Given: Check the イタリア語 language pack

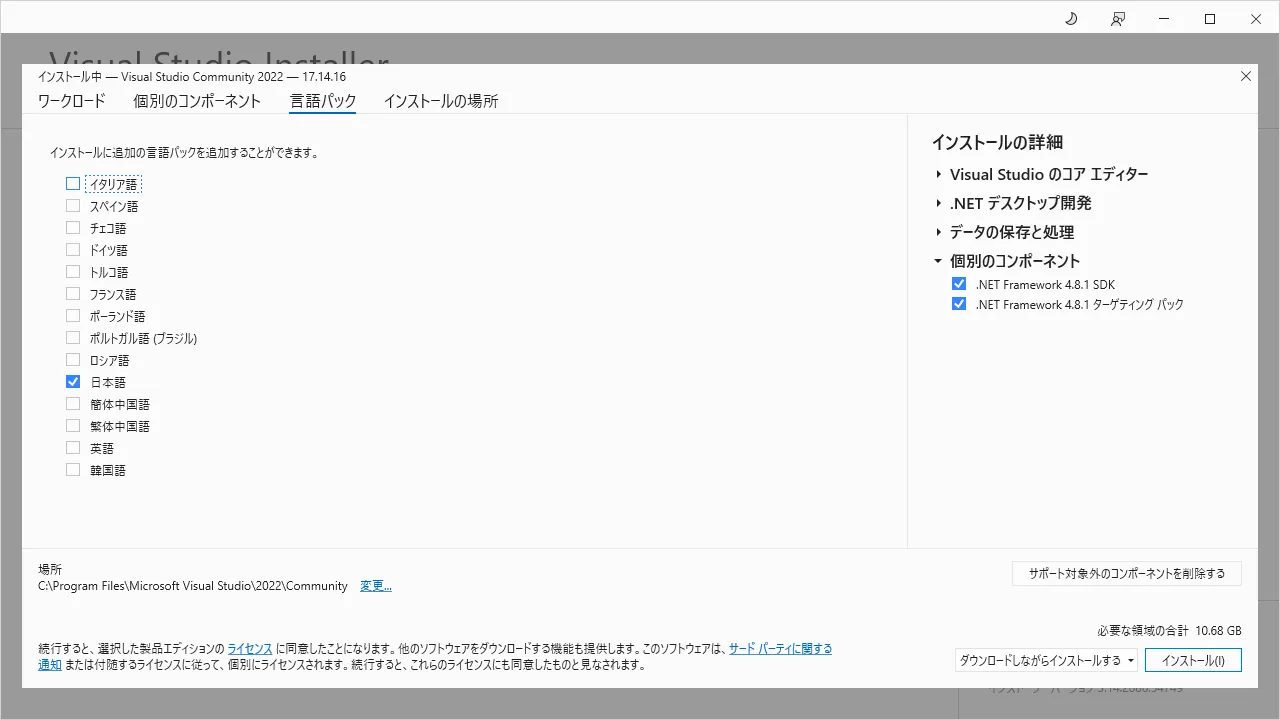Looking at the screenshot, I should pyautogui.click(x=73, y=184).
